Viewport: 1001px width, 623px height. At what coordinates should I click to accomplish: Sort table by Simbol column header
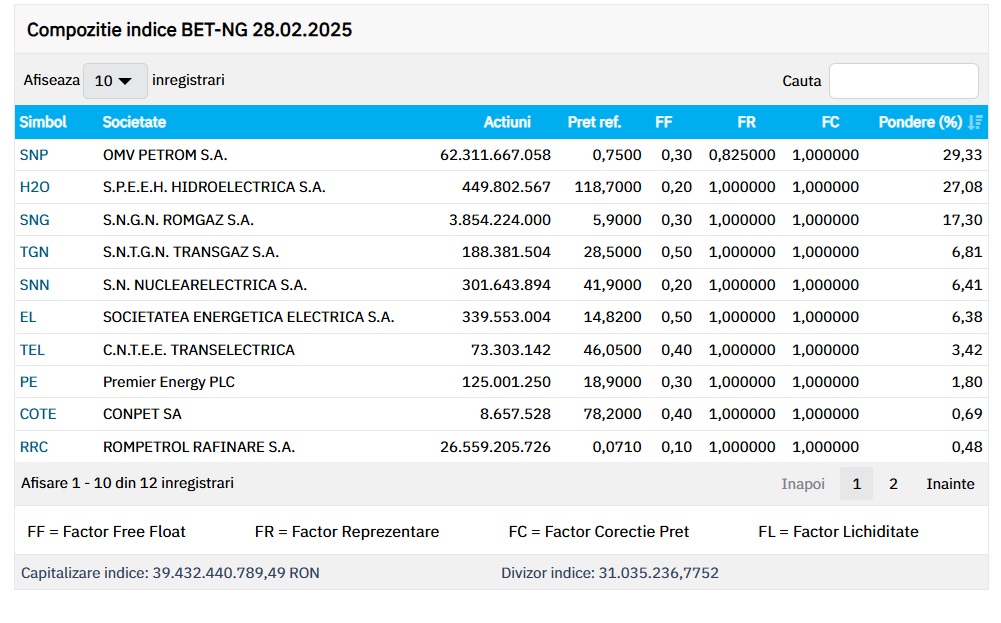pyautogui.click(x=43, y=122)
